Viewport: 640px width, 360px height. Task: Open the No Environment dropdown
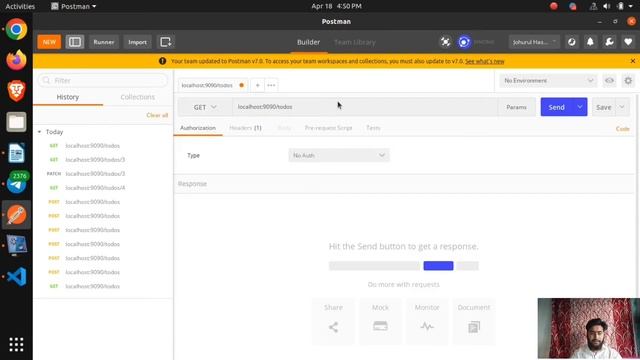(x=548, y=81)
